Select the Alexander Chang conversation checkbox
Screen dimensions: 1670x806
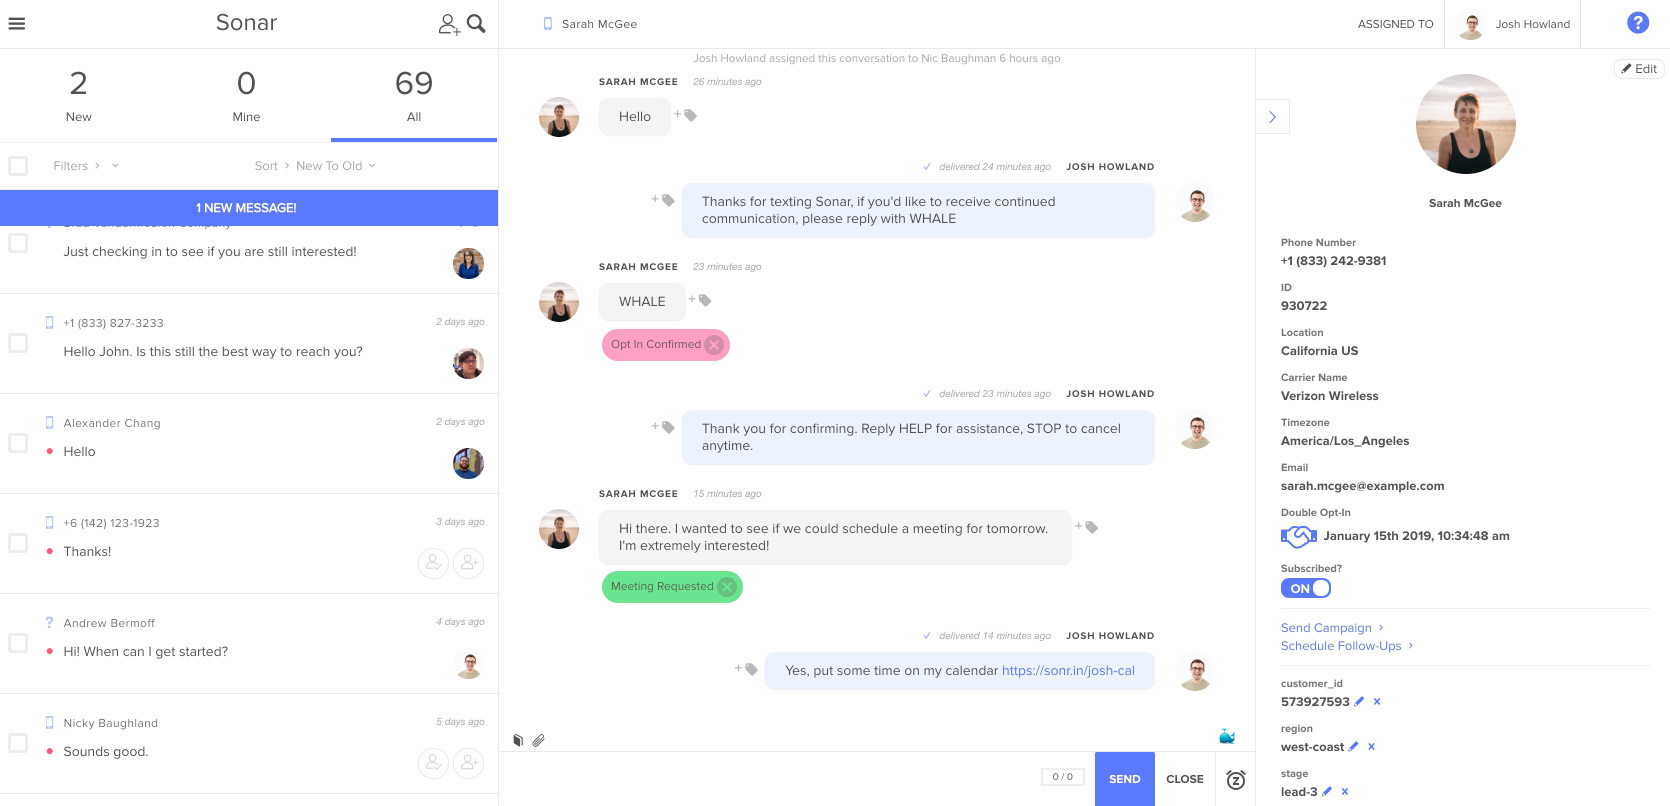[18, 443]
